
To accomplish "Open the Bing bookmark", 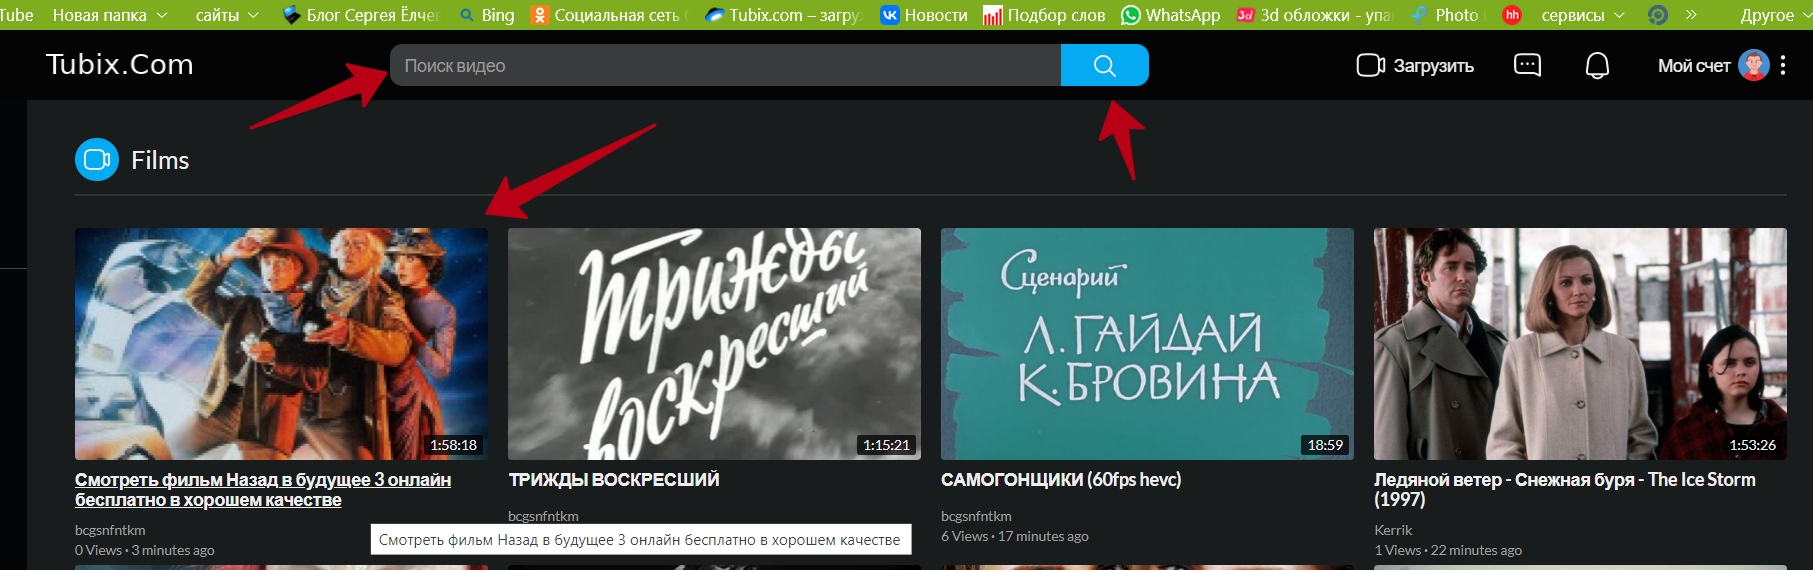I will pos(487,15).
